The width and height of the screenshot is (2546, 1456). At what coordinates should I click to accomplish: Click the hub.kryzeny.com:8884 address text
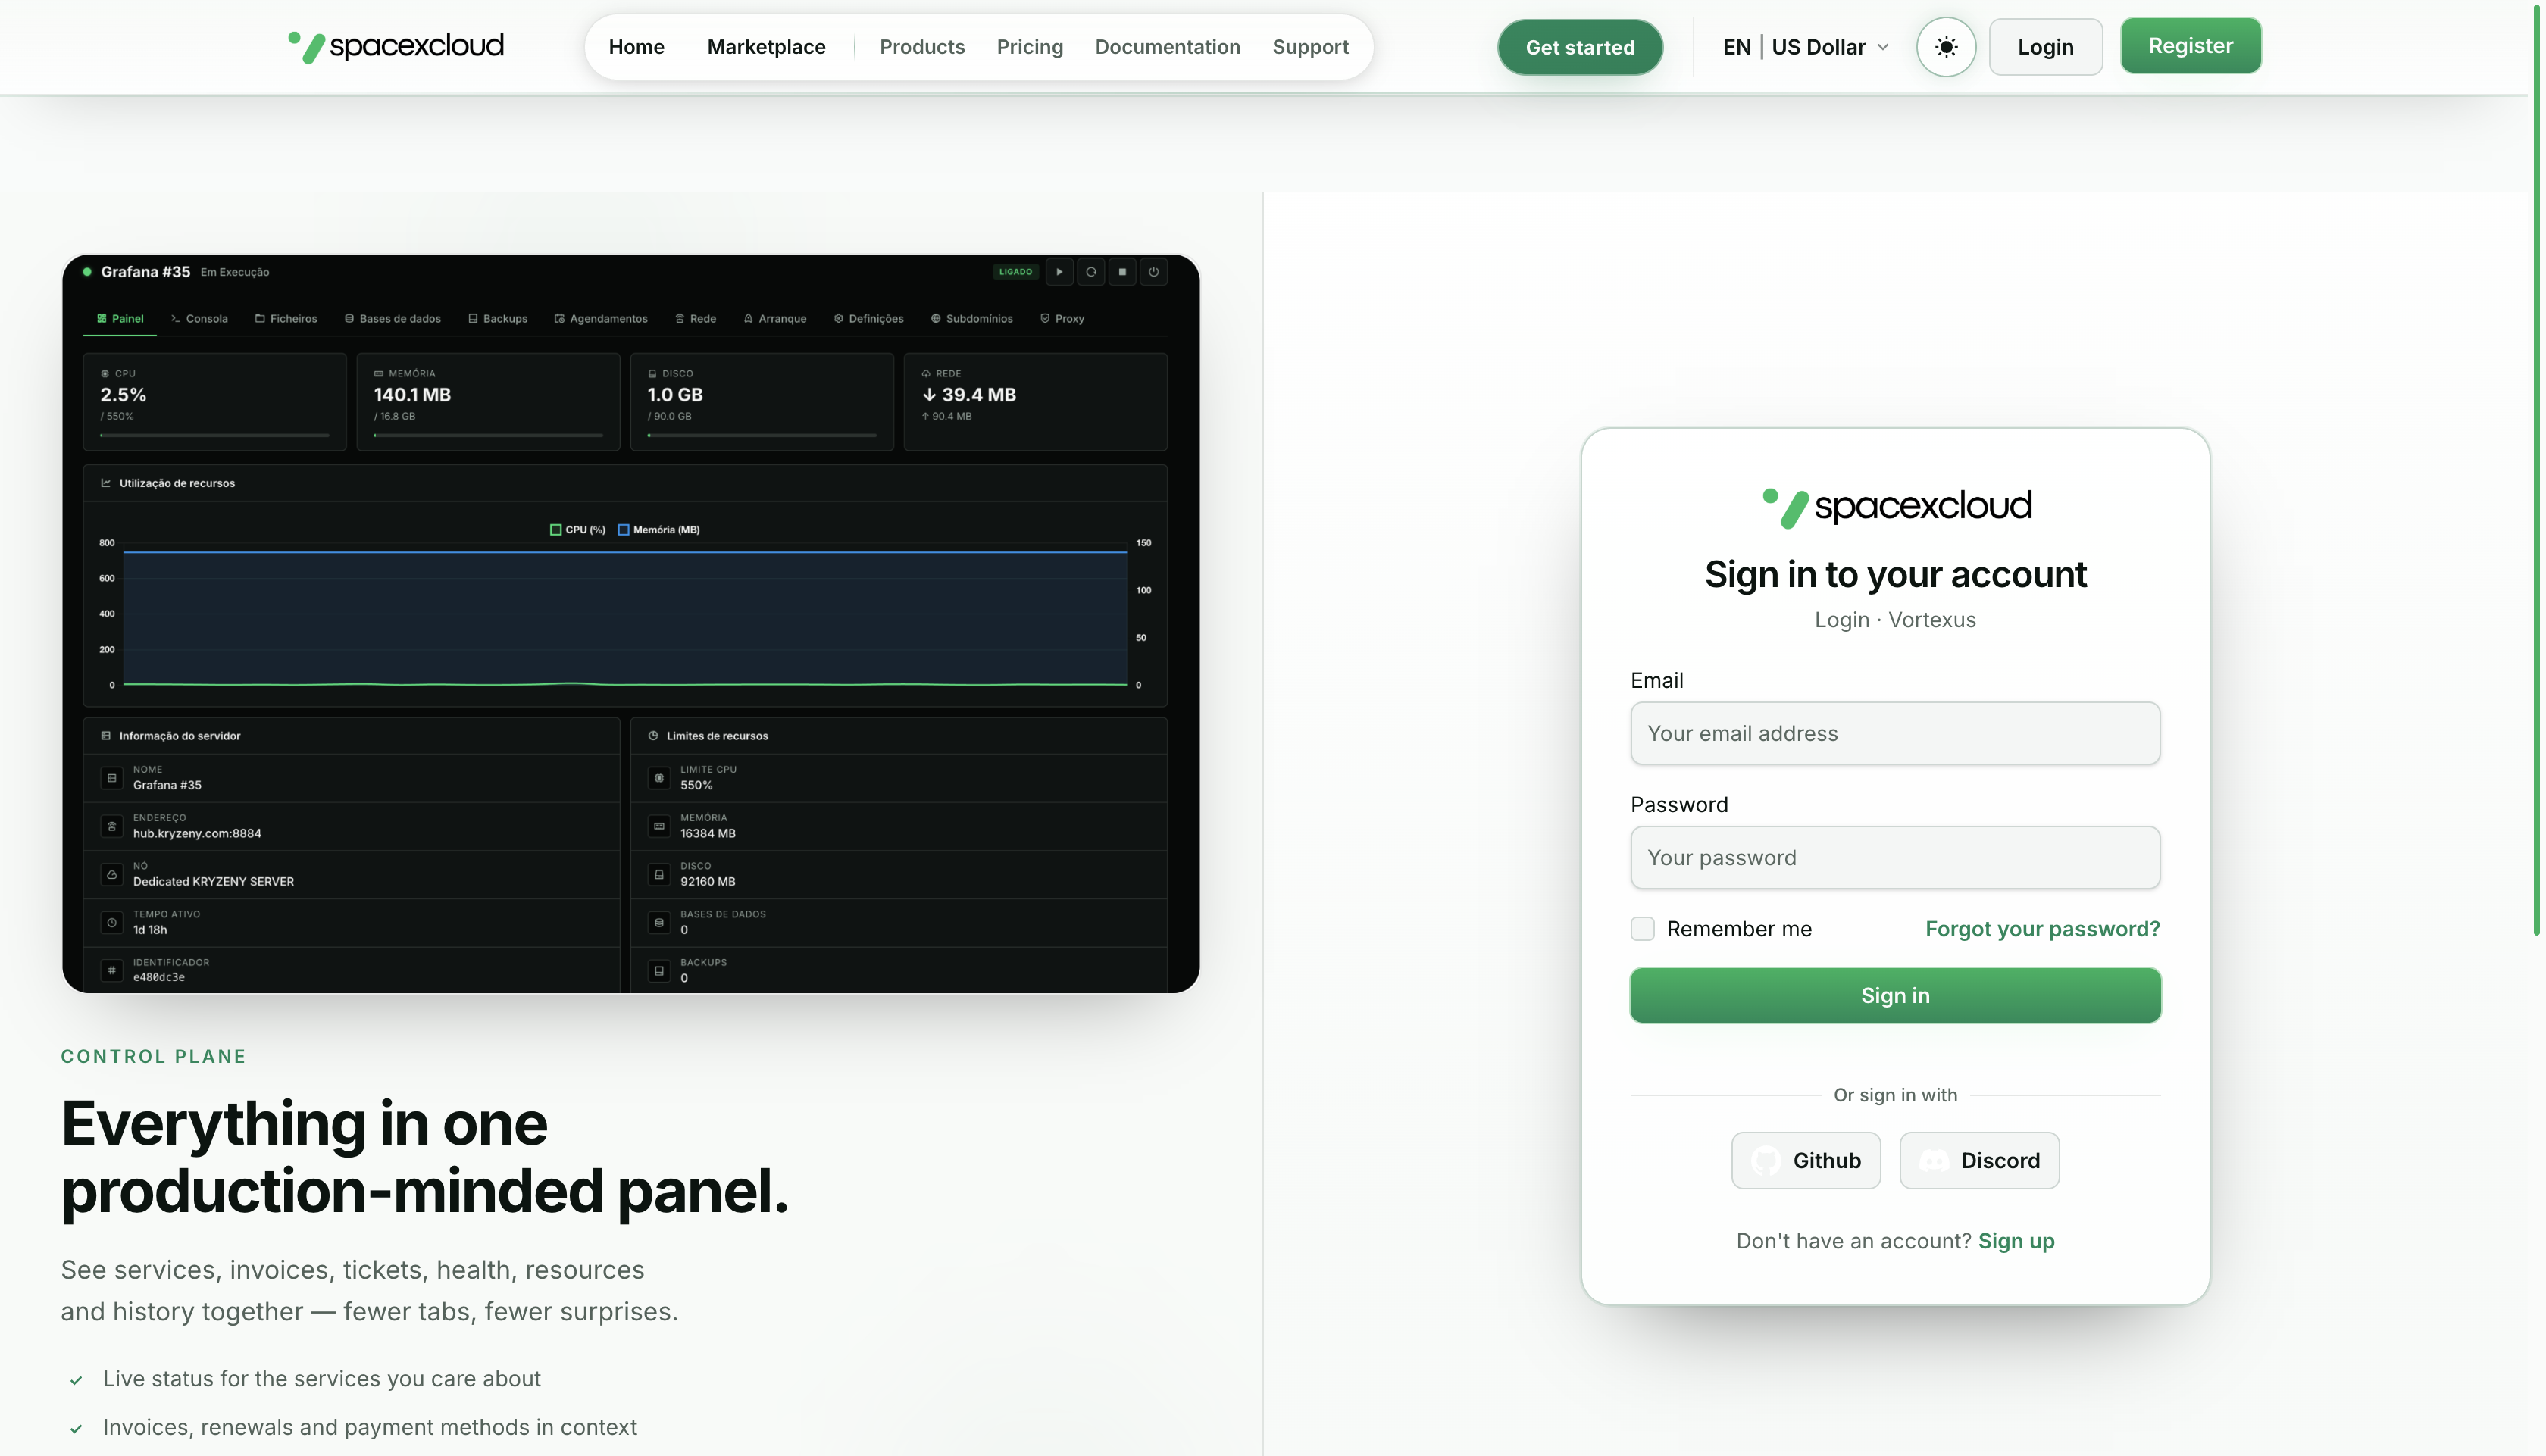(x=197, y=834)
